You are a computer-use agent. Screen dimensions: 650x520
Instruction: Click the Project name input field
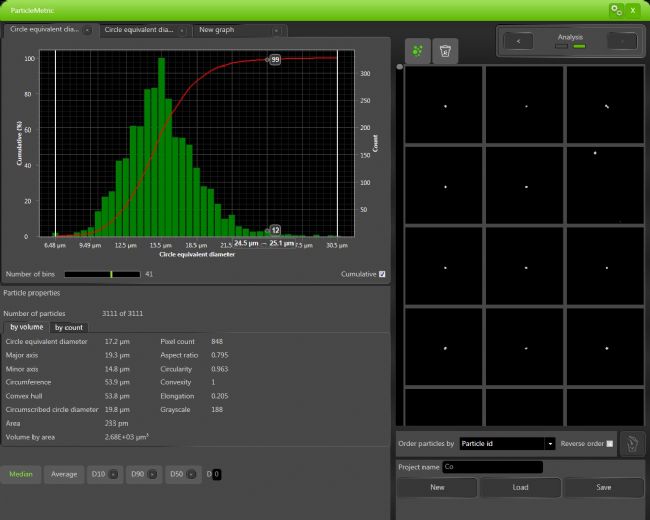[x=491, y=466]
